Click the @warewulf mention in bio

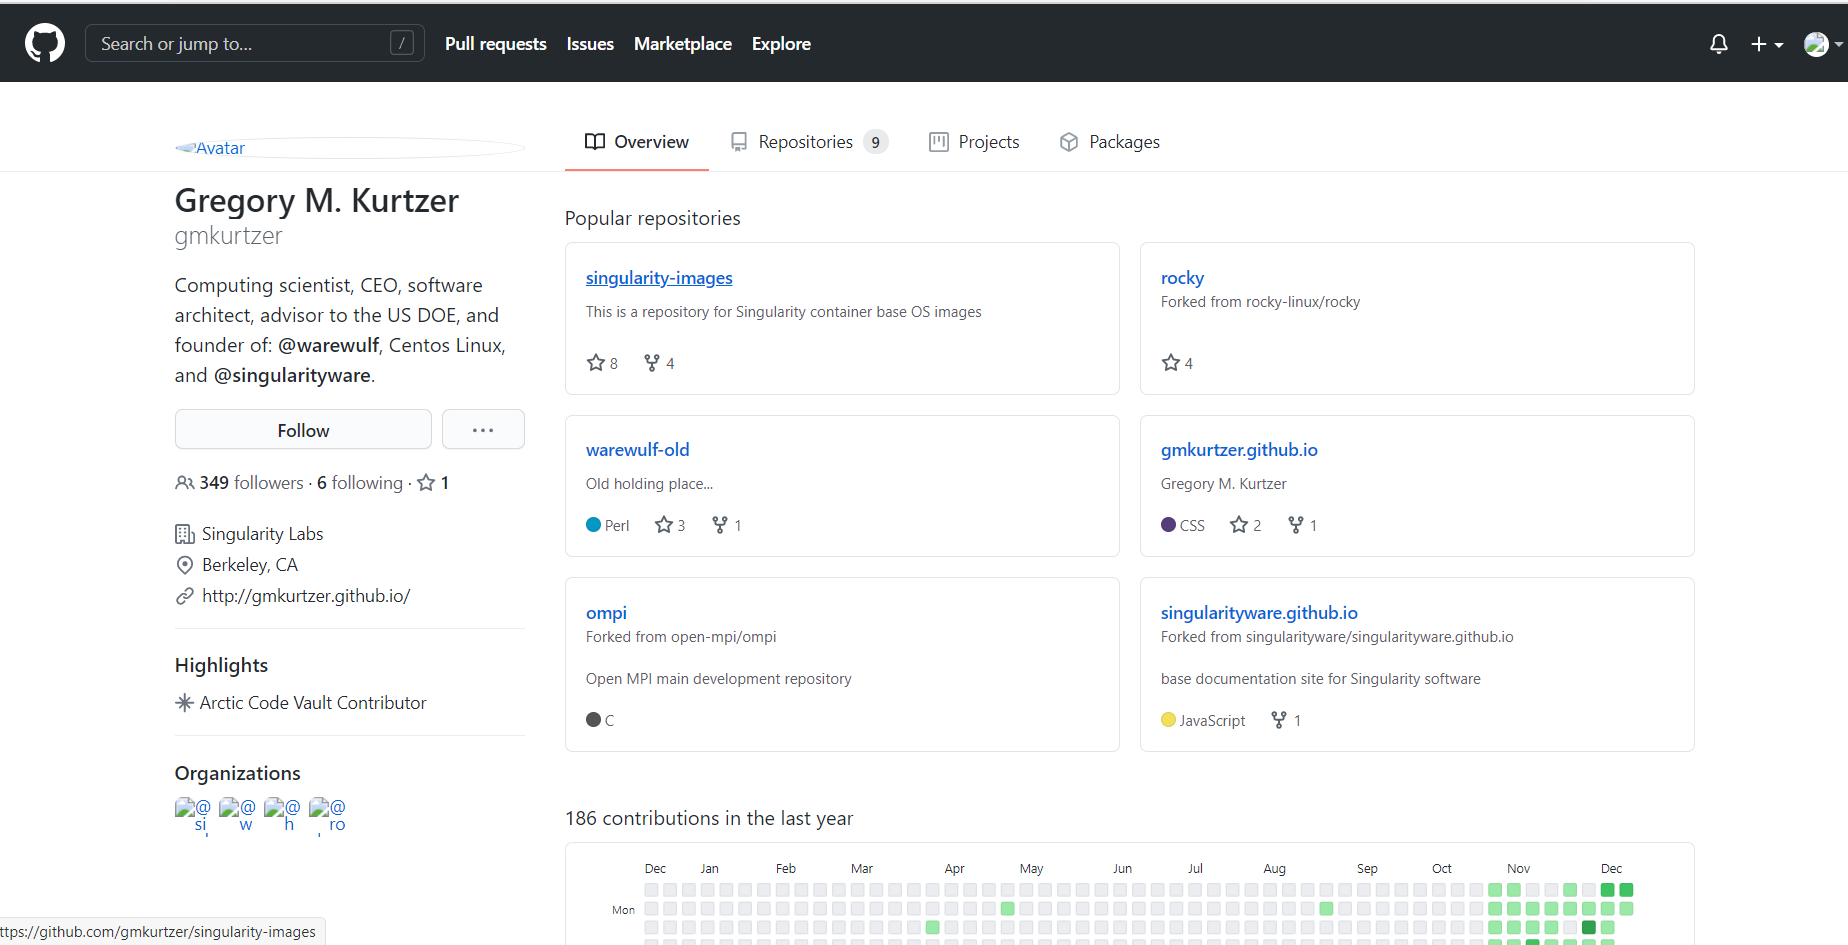[328, 345]
